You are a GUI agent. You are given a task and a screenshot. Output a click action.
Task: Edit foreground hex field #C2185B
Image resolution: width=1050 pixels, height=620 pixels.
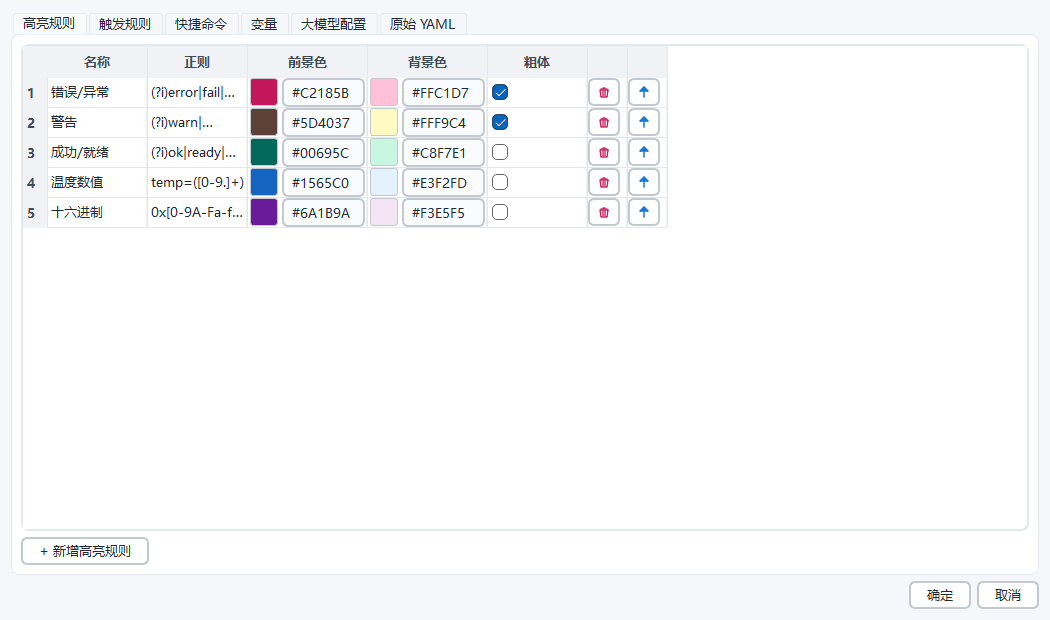click(323, 92)
